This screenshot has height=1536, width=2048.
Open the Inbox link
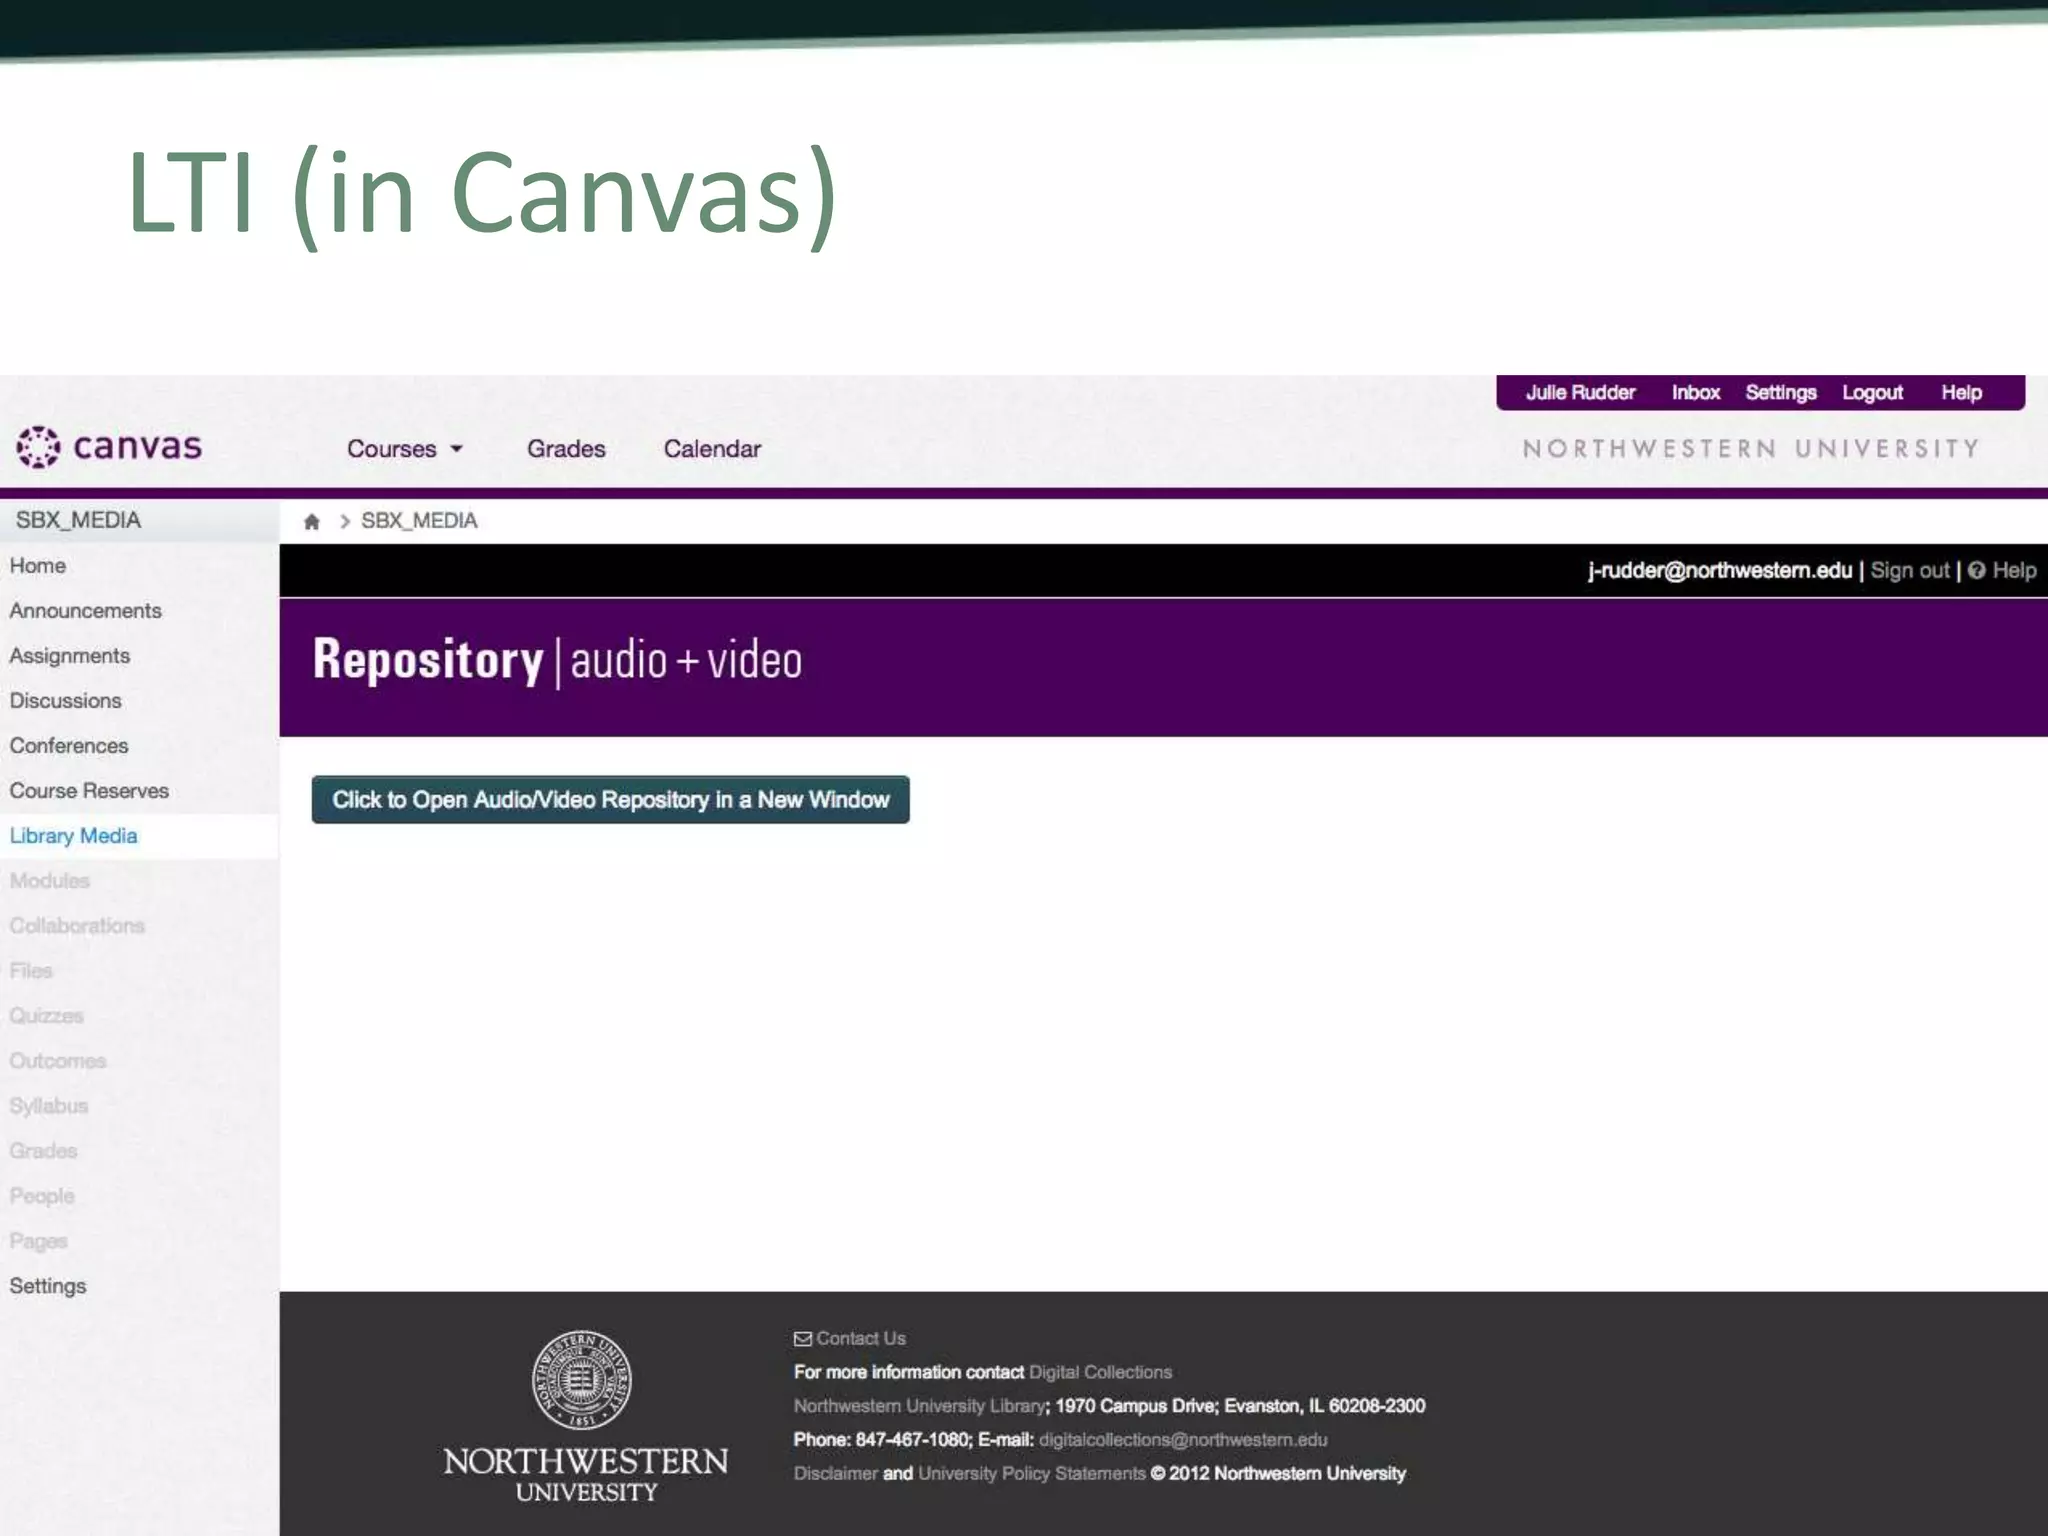1695,393
